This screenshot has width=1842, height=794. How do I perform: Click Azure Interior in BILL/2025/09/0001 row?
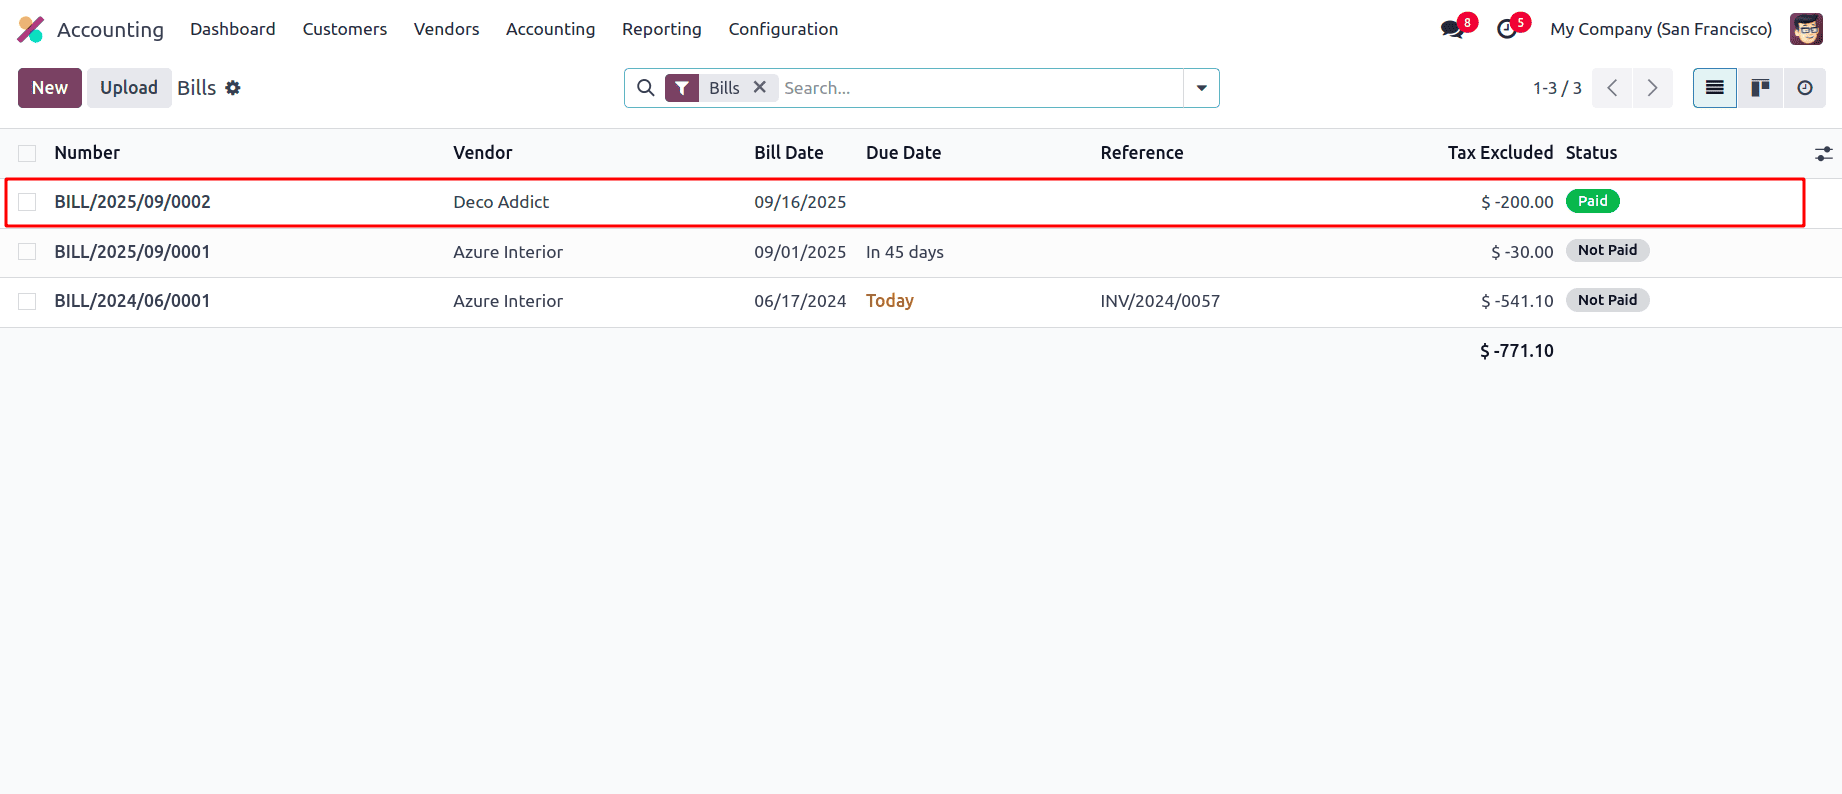508,252
